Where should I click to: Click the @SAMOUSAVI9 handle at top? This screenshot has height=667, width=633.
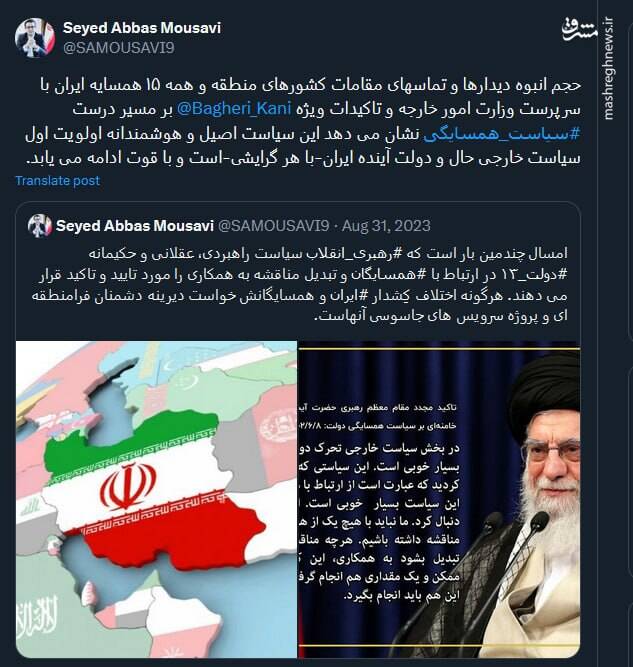point(119,48)
